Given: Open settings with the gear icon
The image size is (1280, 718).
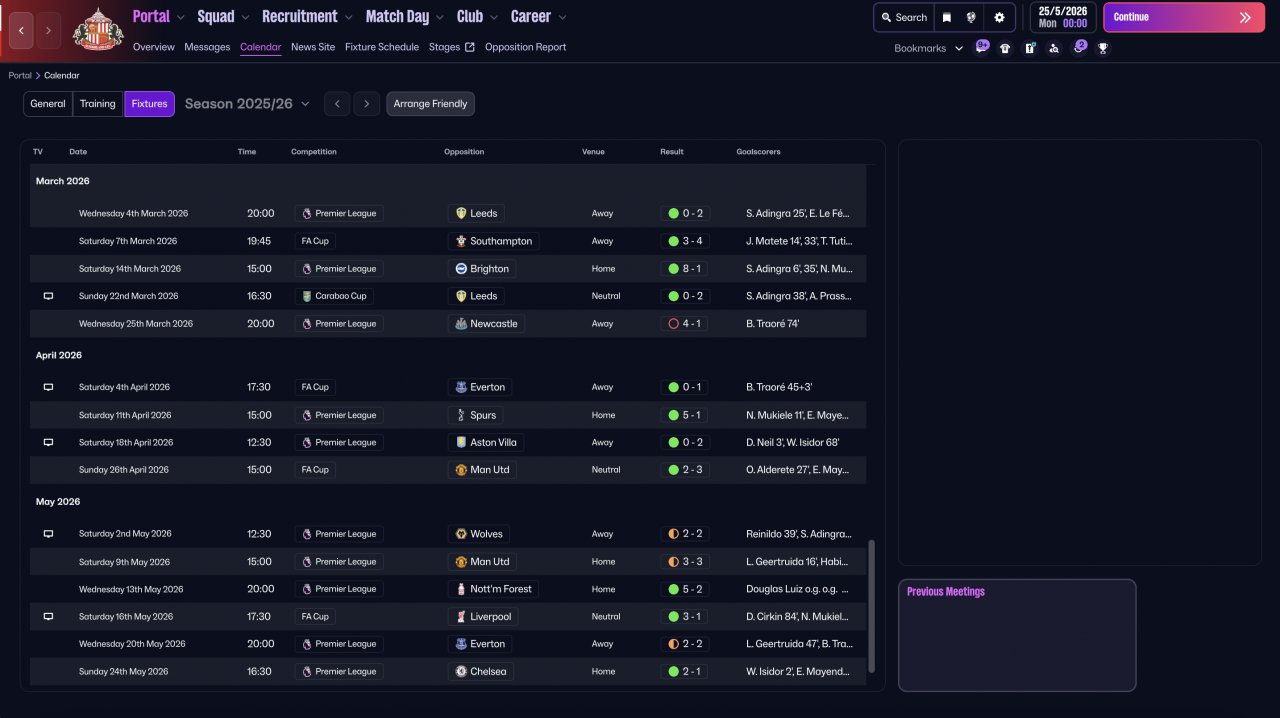Looking at the screenshot, I should click(999, 17).
